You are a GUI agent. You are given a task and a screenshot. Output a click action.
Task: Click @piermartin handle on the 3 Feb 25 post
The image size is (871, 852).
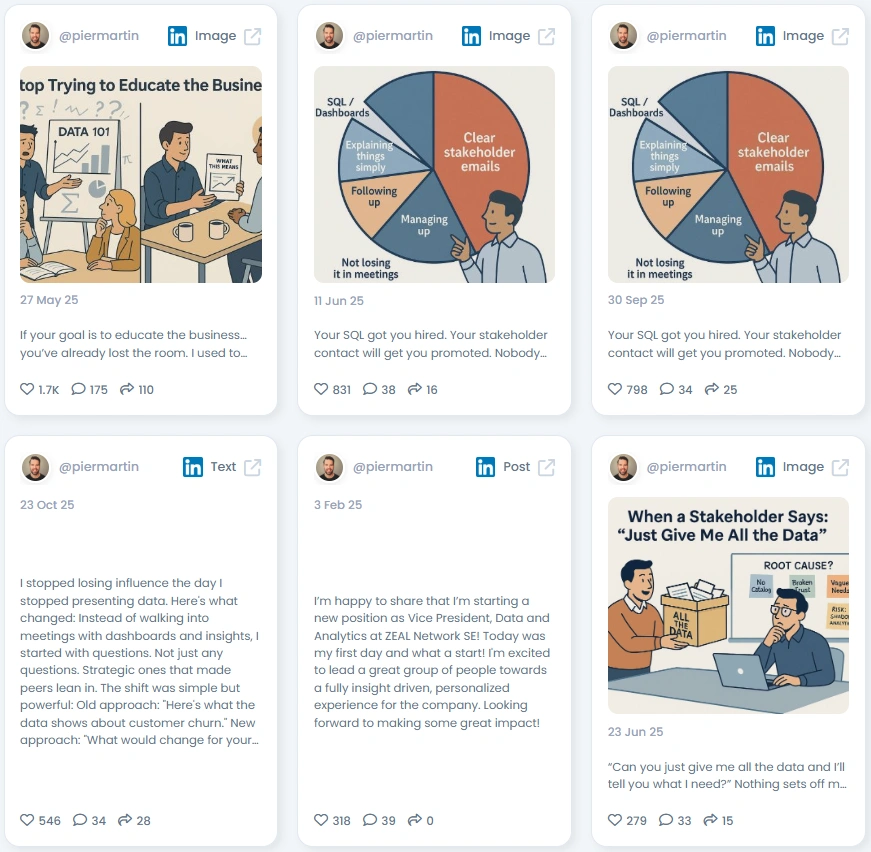tap(393, 467)
